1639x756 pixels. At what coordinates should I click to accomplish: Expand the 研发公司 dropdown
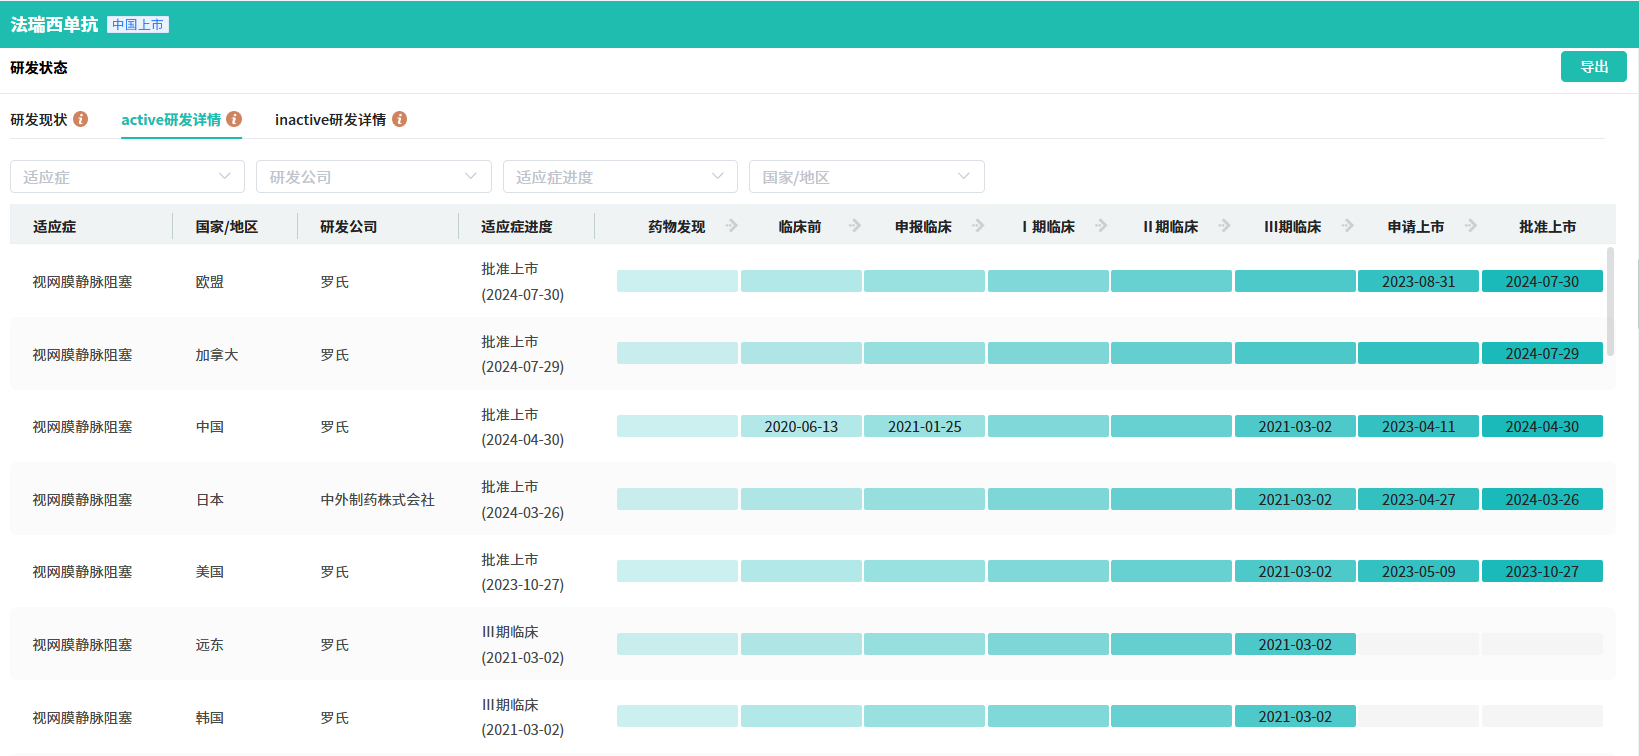pyautogui.click(x=373, y=177)
